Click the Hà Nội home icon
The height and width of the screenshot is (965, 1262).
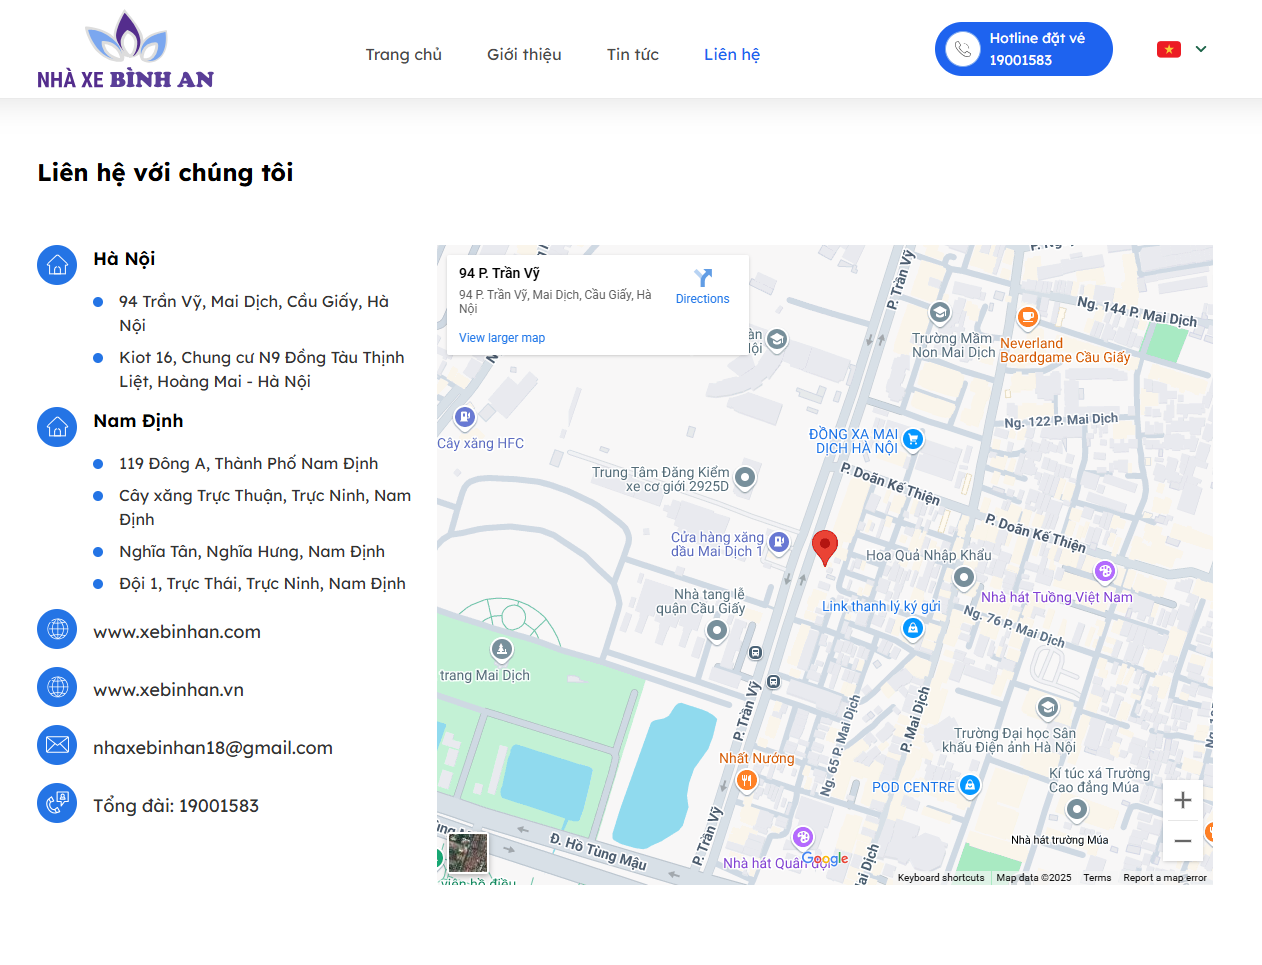tap(57, 265)
